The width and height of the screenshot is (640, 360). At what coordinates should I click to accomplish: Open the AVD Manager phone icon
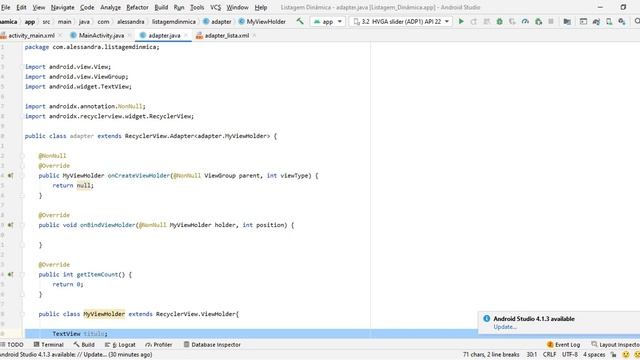(x=609, y=21)
